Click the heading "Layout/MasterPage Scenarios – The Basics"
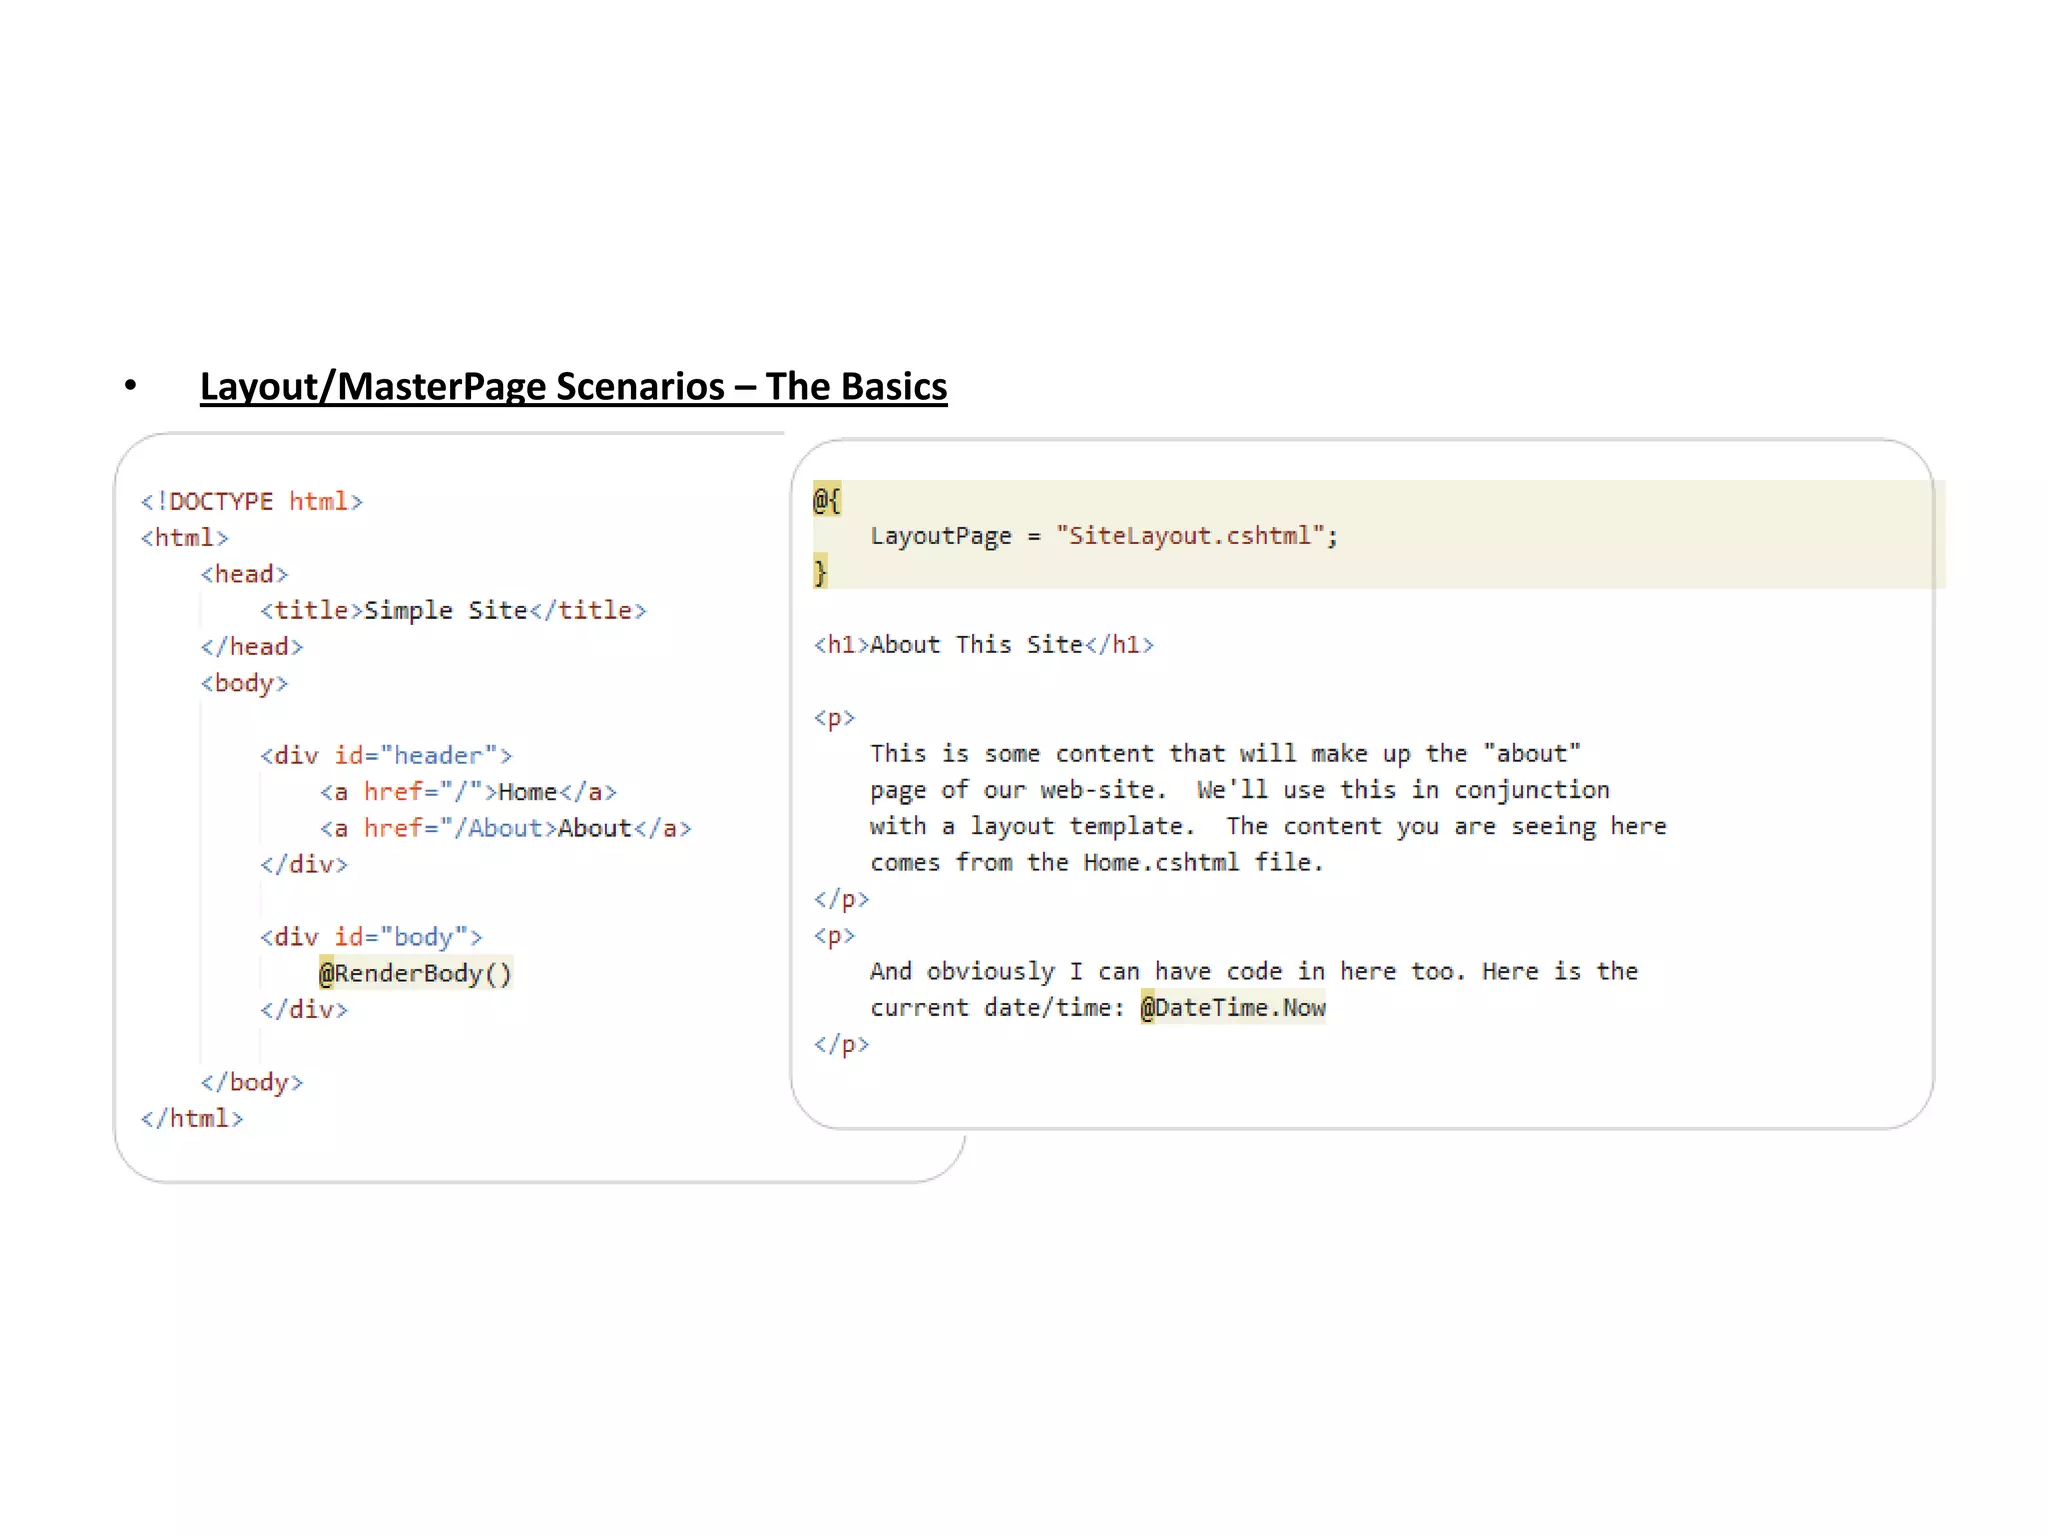The height and width of the screenshot is (1536, 2048). [573, 387]
